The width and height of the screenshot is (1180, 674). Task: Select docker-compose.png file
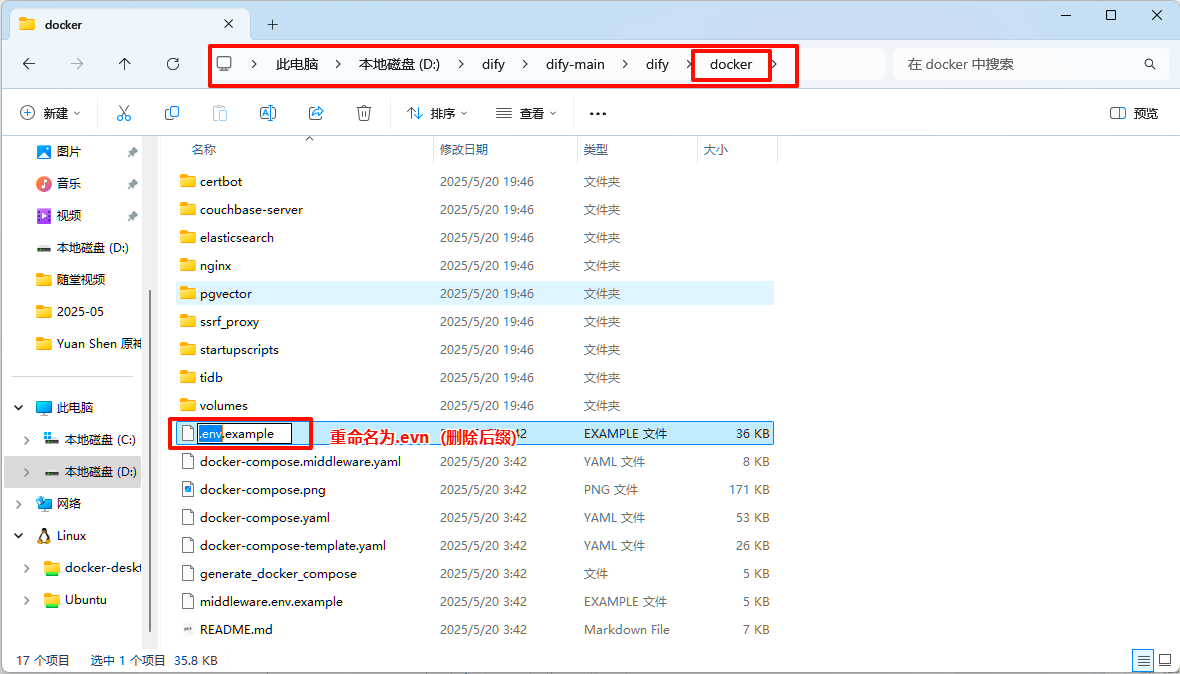[x=475, y=489]
